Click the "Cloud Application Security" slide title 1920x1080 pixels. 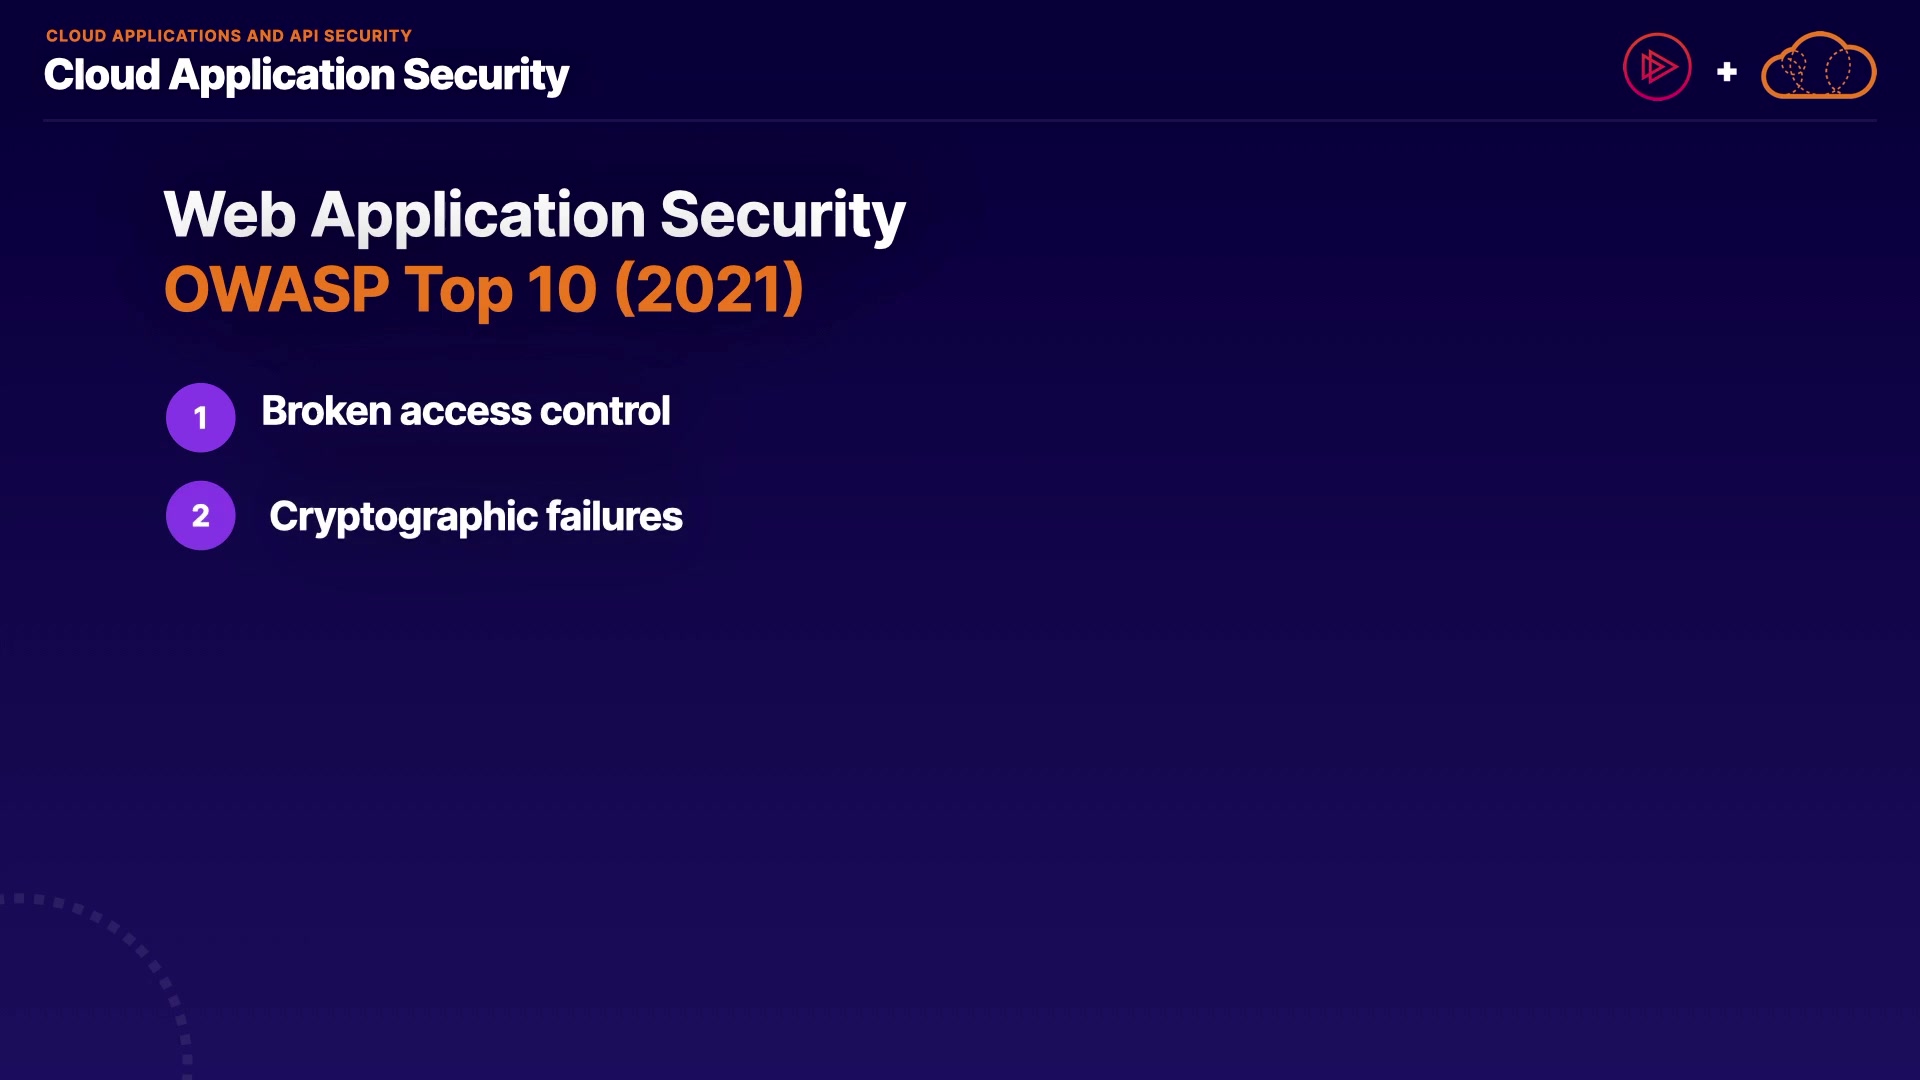(306, 75)
